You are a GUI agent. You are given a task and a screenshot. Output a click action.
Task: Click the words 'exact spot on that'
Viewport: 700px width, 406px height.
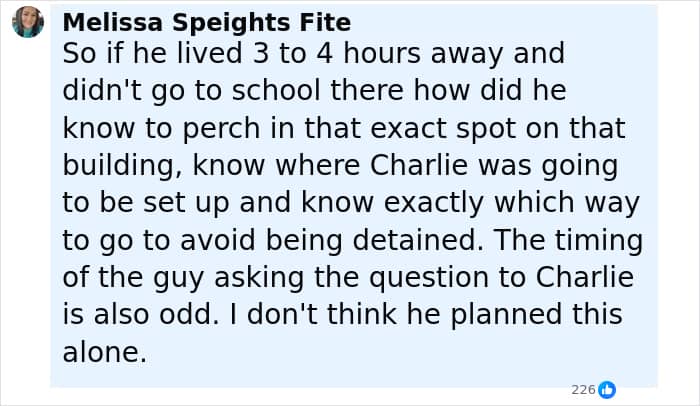[x=497, y=129]
